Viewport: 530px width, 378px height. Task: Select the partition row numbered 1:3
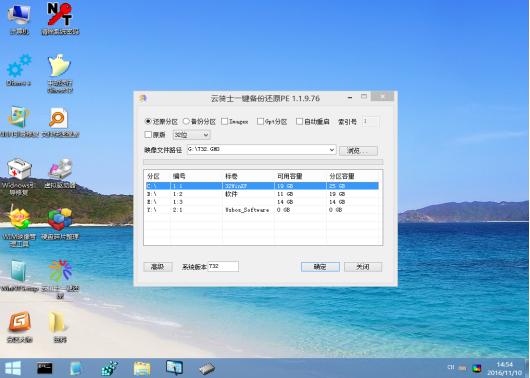(262, 202)
